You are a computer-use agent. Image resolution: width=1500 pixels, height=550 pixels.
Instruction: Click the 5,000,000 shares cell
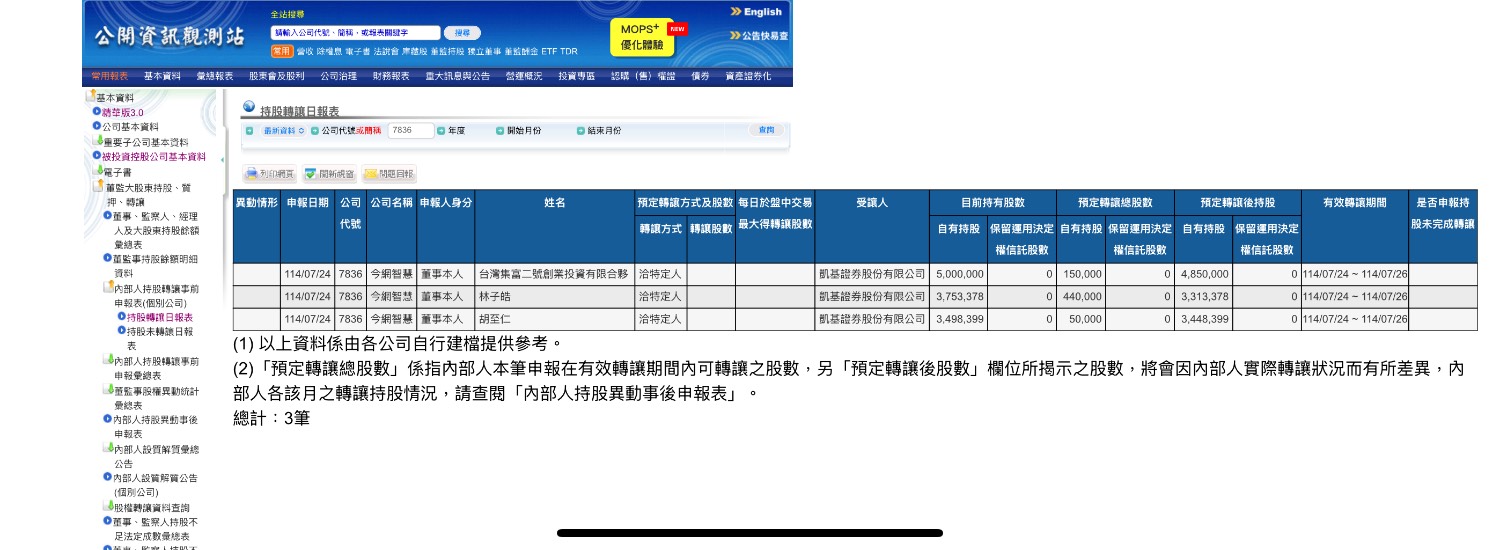pyautogui.click(x=958, y=274)
